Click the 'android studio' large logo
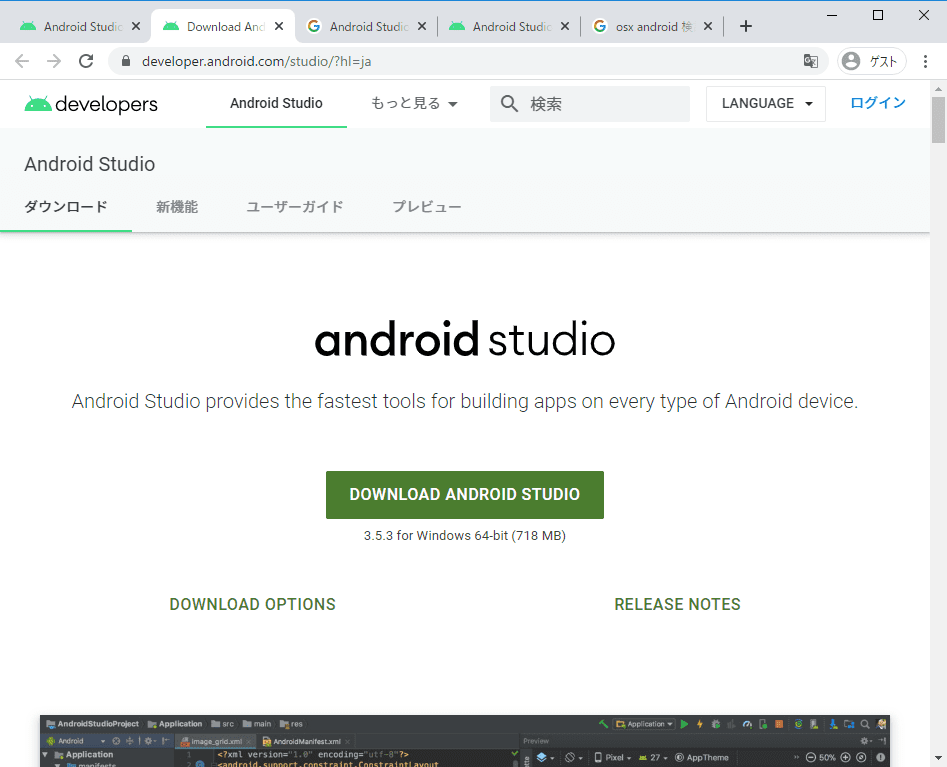This screenshot has width=947, height=767. [x=464, y=339]
